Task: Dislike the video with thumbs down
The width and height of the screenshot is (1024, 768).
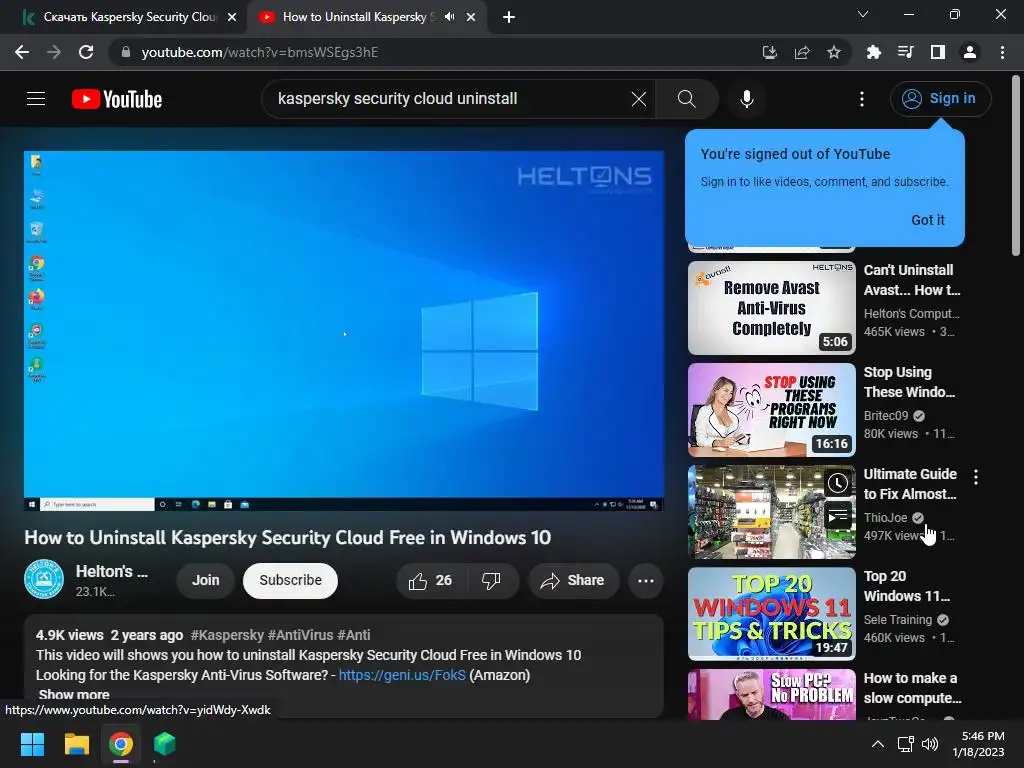Action: pyautogui.click(x=492, y=581)
